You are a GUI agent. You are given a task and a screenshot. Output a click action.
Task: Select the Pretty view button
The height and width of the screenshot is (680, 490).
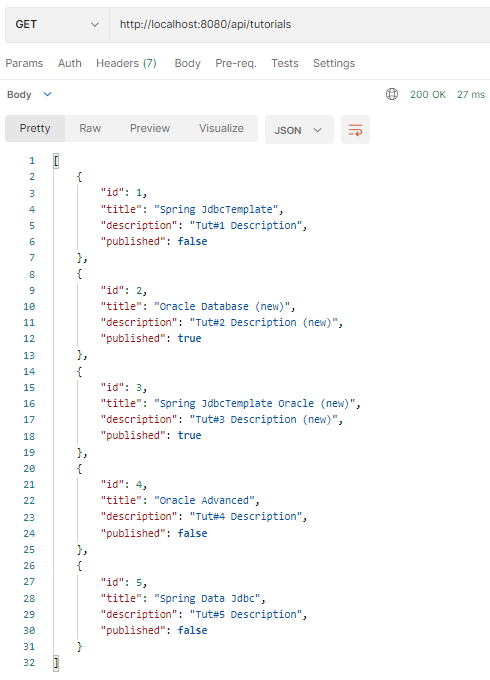pyautogui.click(x=35, y=128)
